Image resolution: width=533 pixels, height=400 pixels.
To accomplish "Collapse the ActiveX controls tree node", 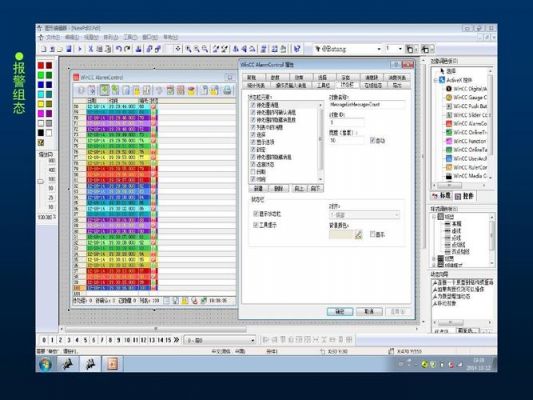I will pos(435,80).
